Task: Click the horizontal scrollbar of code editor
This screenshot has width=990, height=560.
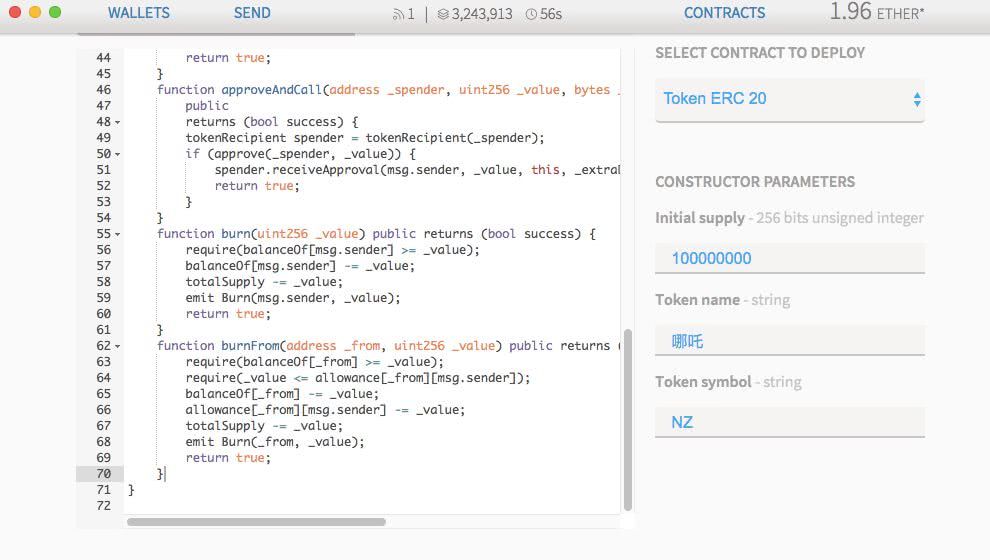Action: click(x=256, y=522)
